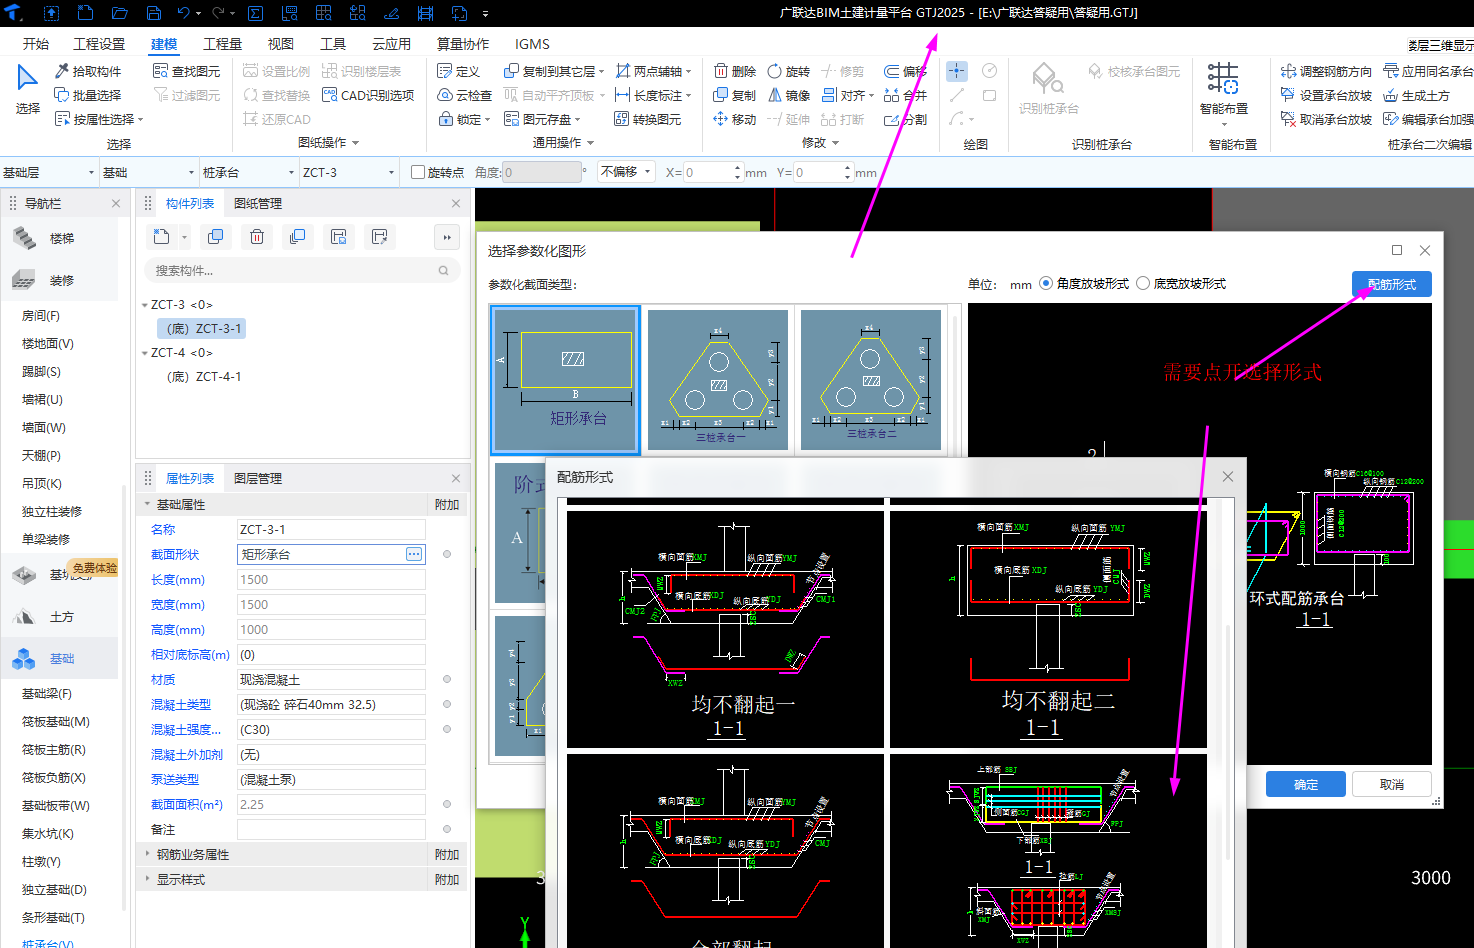The height and width of the screenshot is (948, 1474).
Task: Select 角度放坡形式 radio button
Action: click(x=1046, y=283)
